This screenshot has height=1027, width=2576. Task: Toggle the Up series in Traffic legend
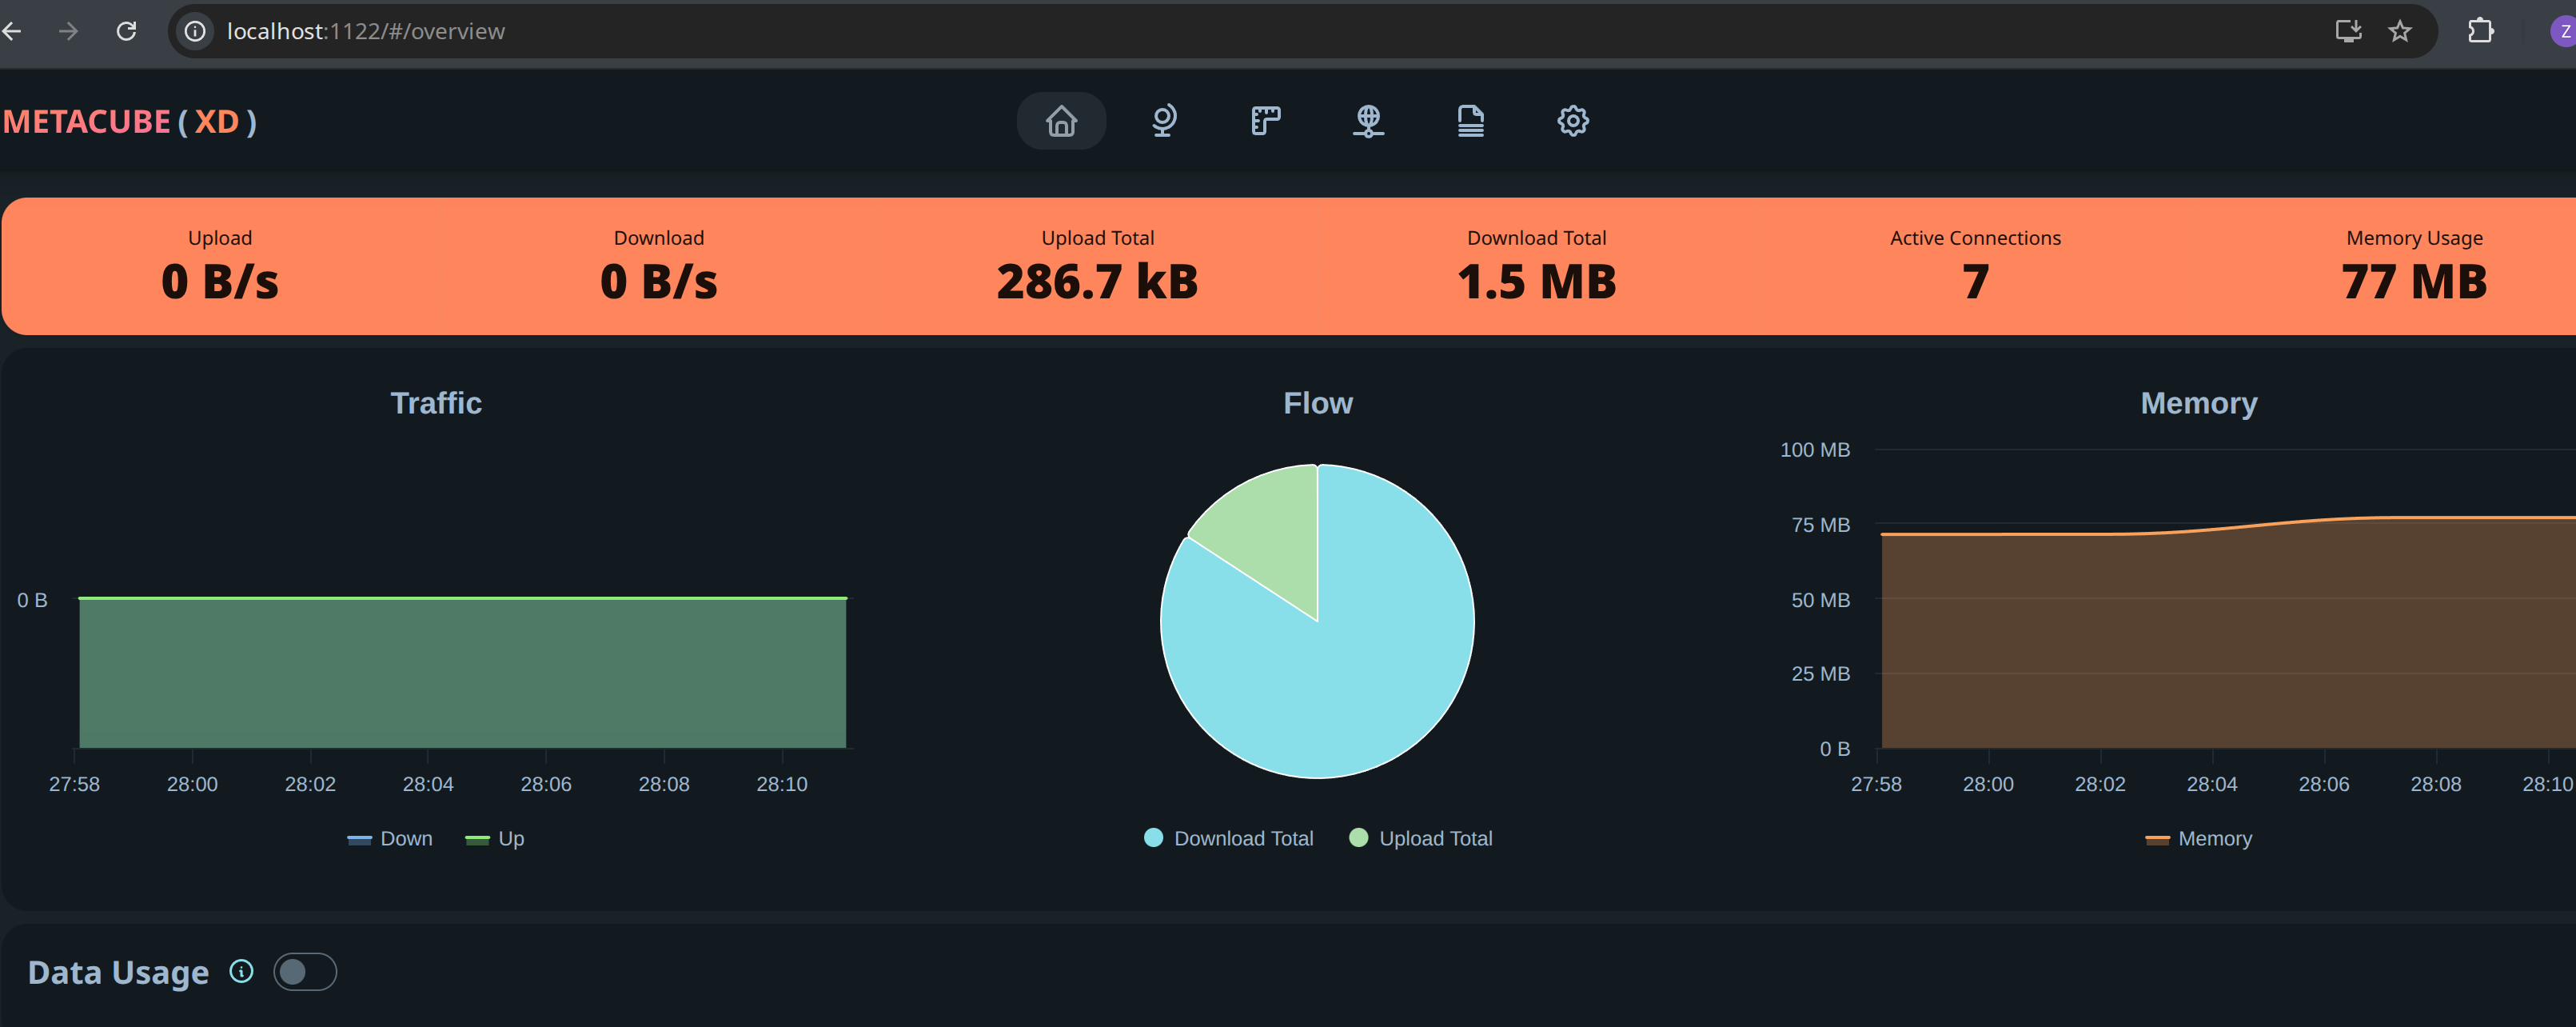495,839
